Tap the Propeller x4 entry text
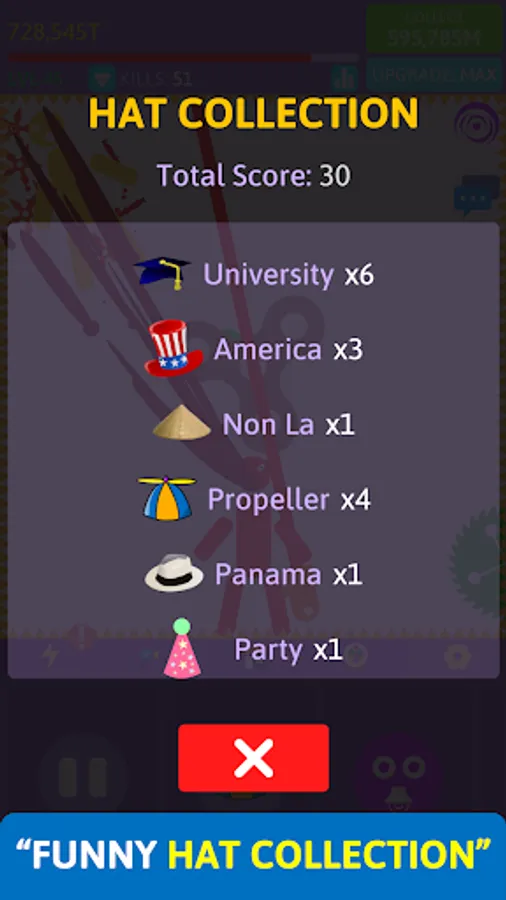The height and width of the screenshot is (900, 506). (x=289, y=500)
